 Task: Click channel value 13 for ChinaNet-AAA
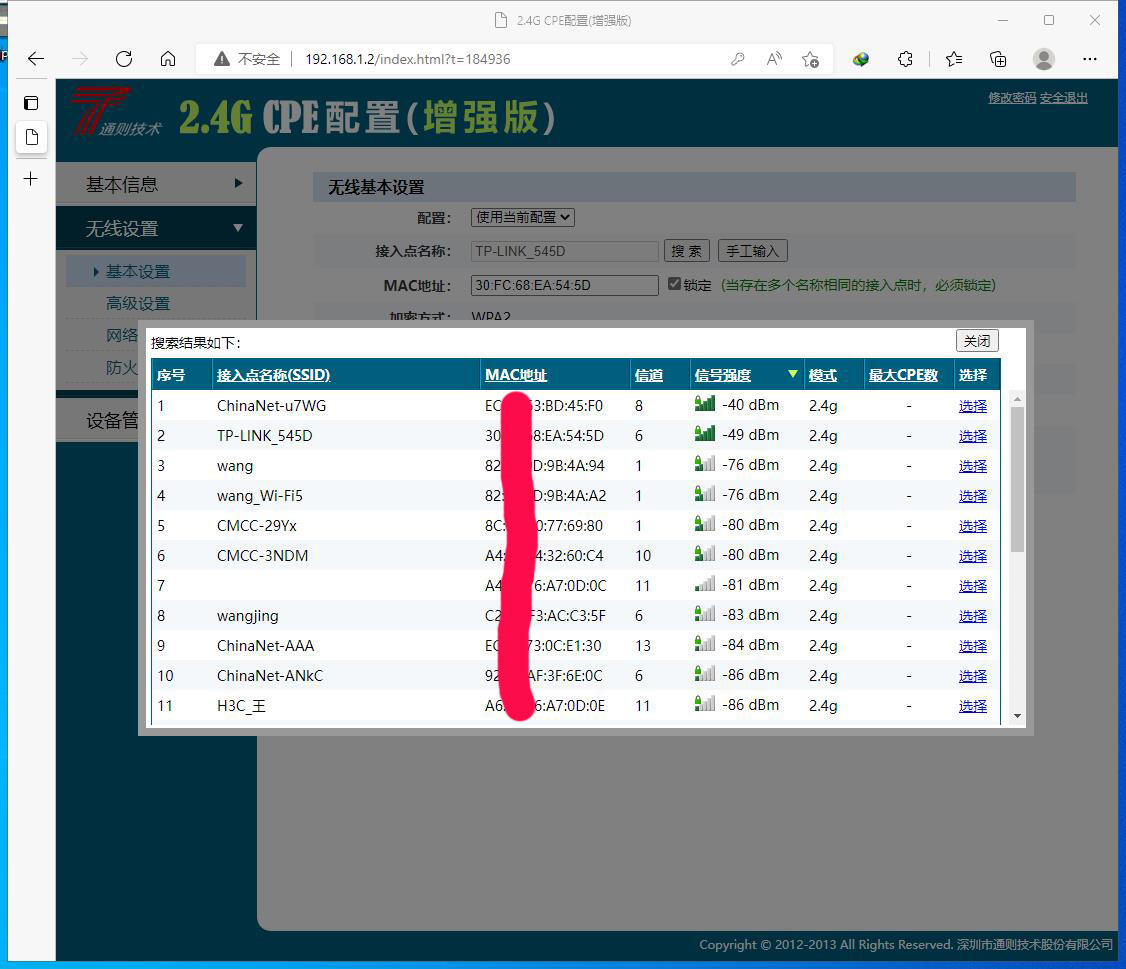pyautogui.click(x=643, y=646)
